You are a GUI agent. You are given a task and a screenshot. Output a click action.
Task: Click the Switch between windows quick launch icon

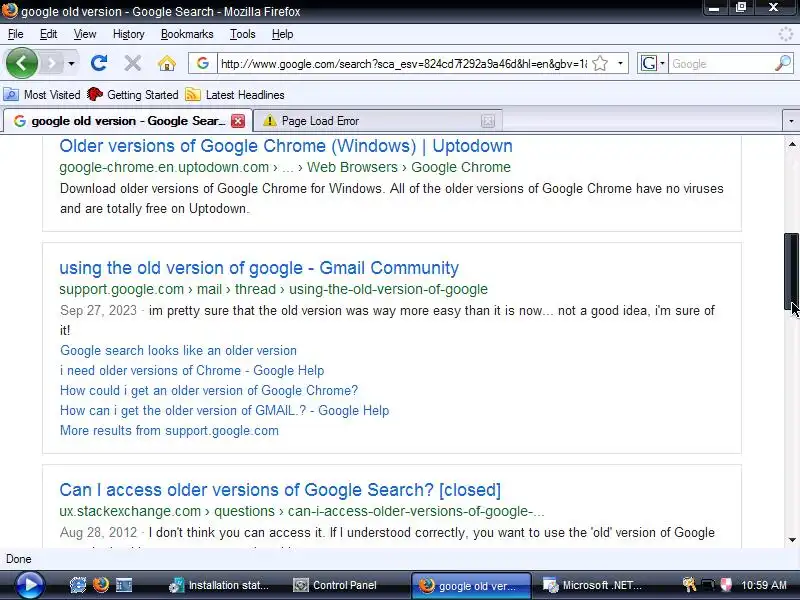(124, 585)
